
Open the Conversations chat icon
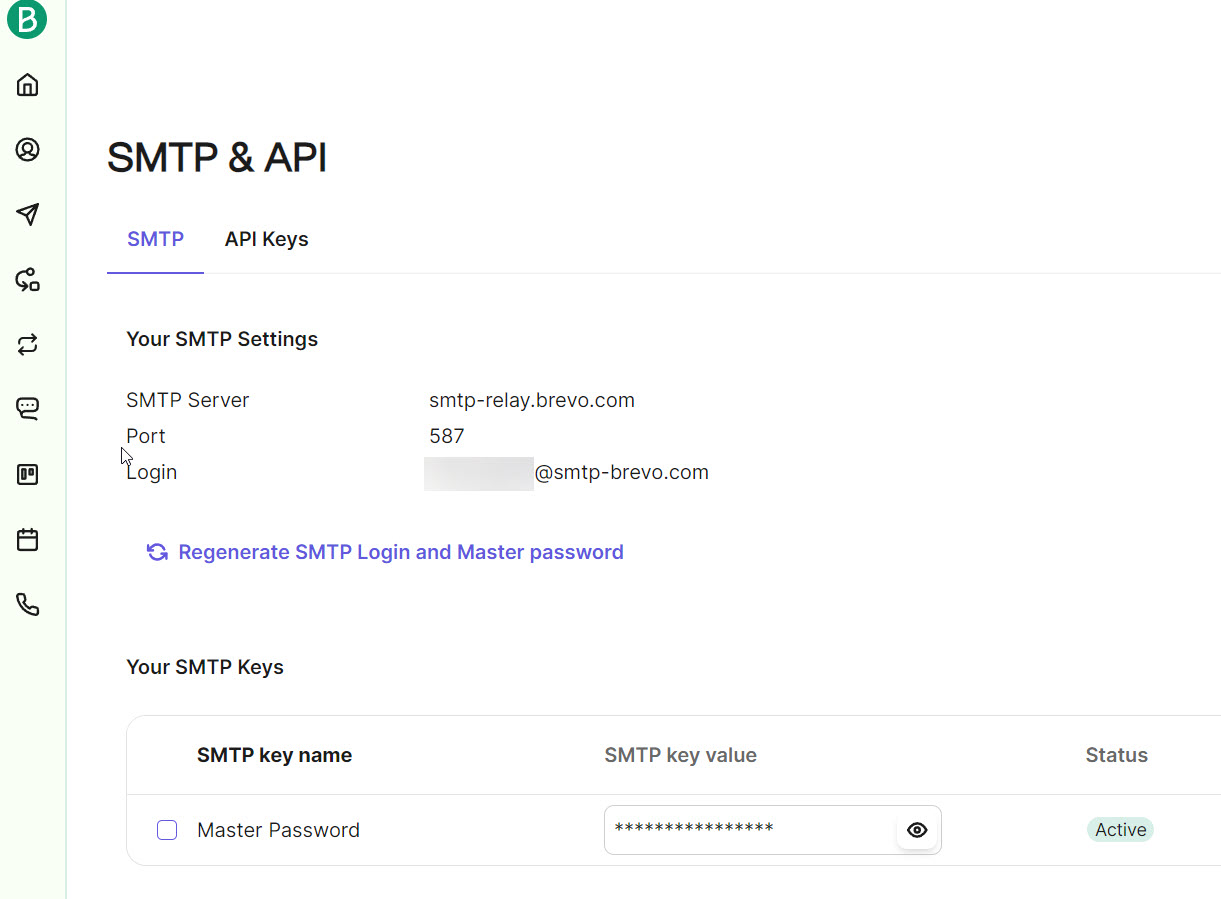tap(28, 409)
